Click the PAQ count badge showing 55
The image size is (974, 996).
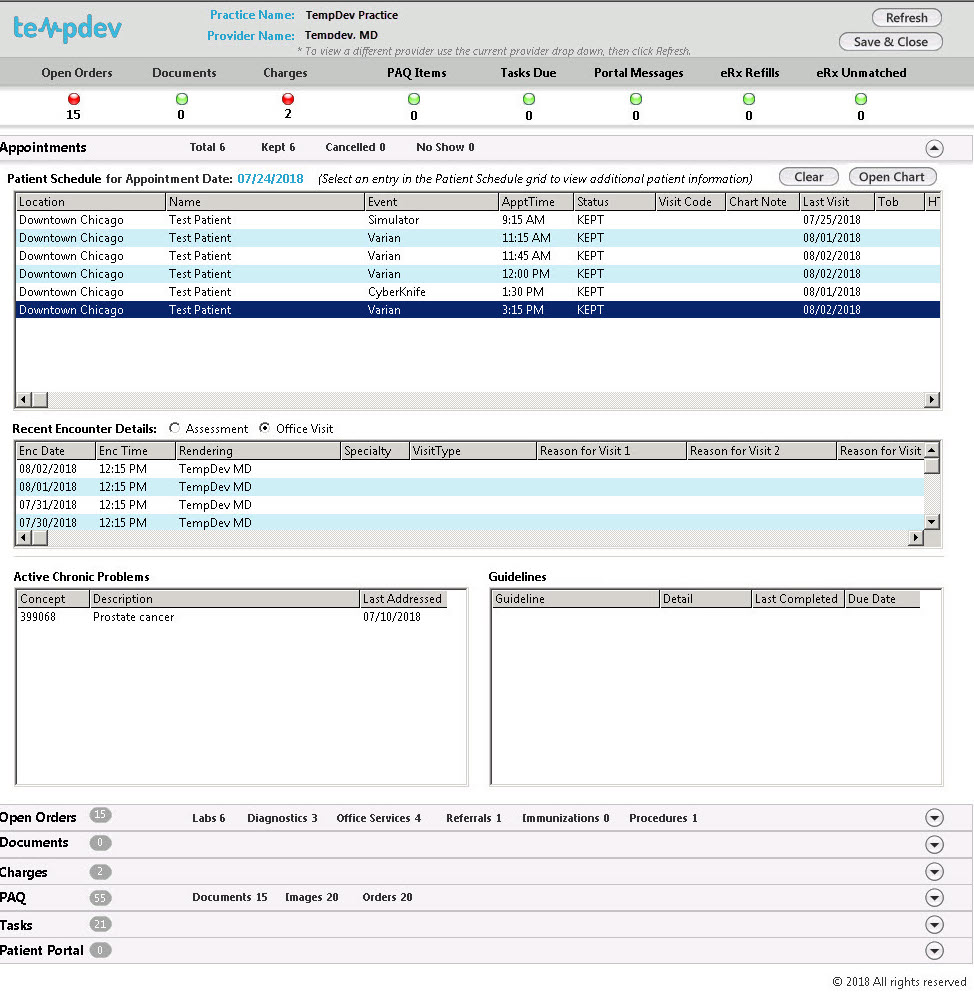click(100, 898)
